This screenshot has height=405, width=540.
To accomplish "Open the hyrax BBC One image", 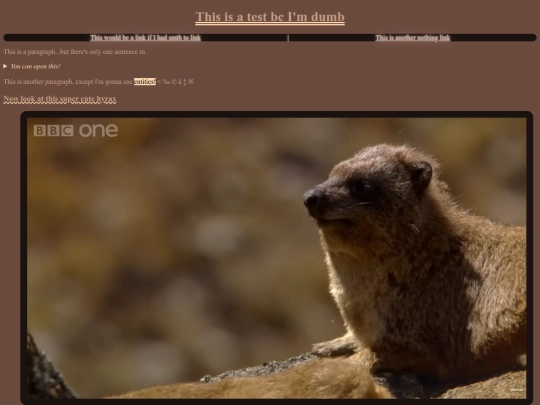I will [277, 258].
